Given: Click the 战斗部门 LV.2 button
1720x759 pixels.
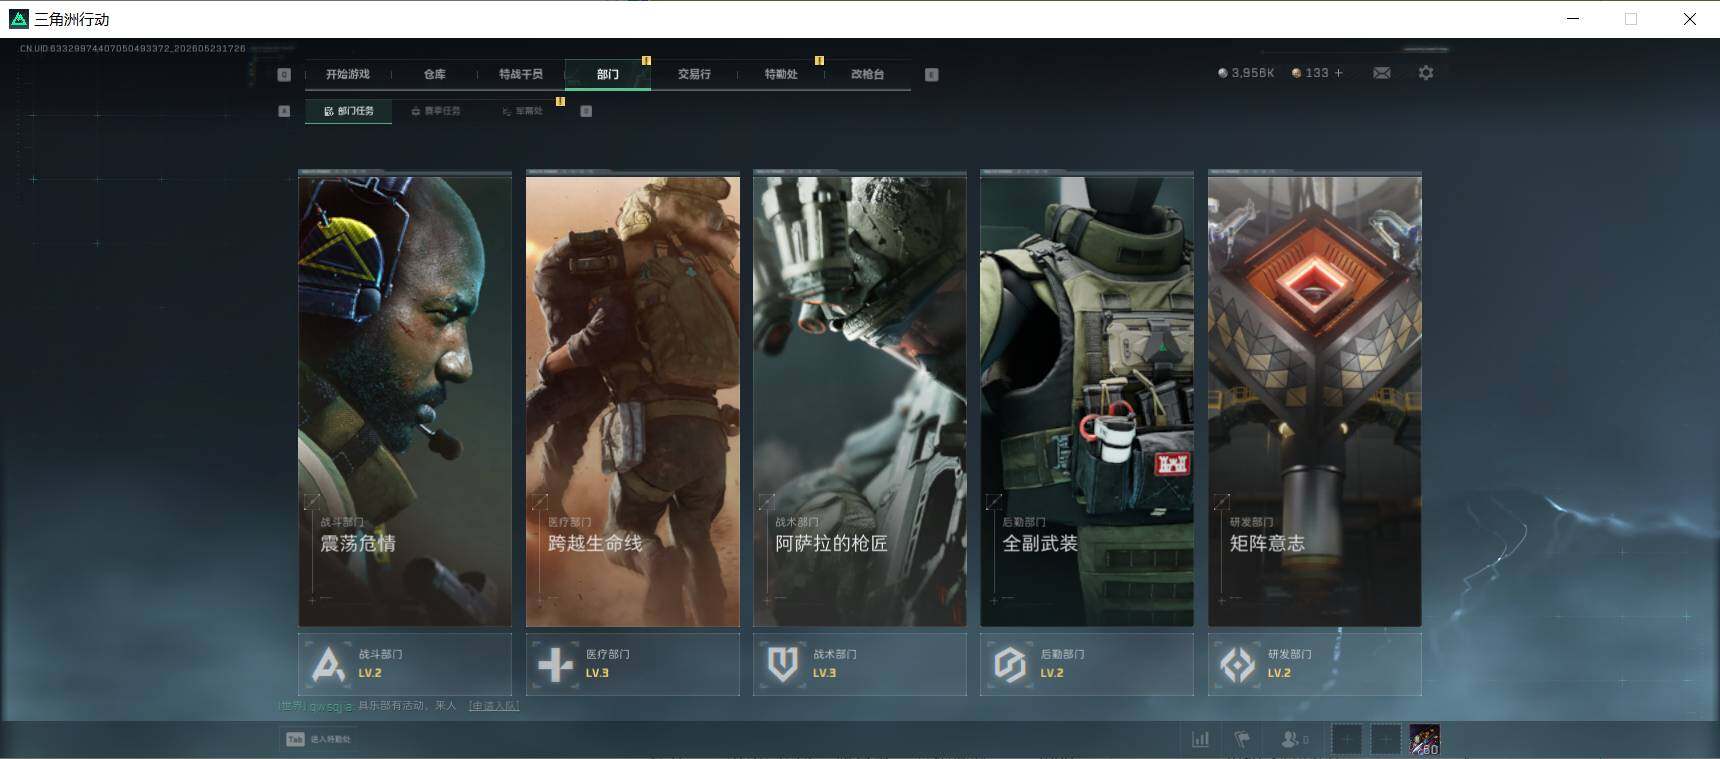Looking at the screenshot, I should (x=405, y=664).
